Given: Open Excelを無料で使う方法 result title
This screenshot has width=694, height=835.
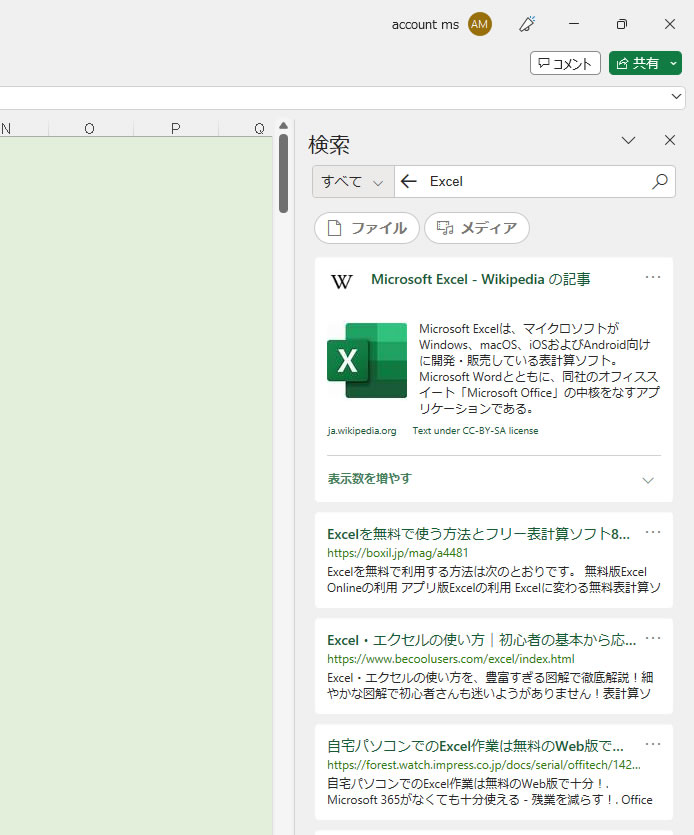Looking at the screenshot, I should pos(478,534).
